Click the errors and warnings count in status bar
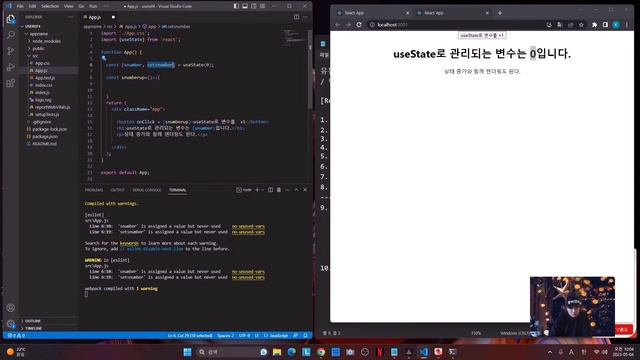This screenshot has height=360, width=640. tap(17, 336)
